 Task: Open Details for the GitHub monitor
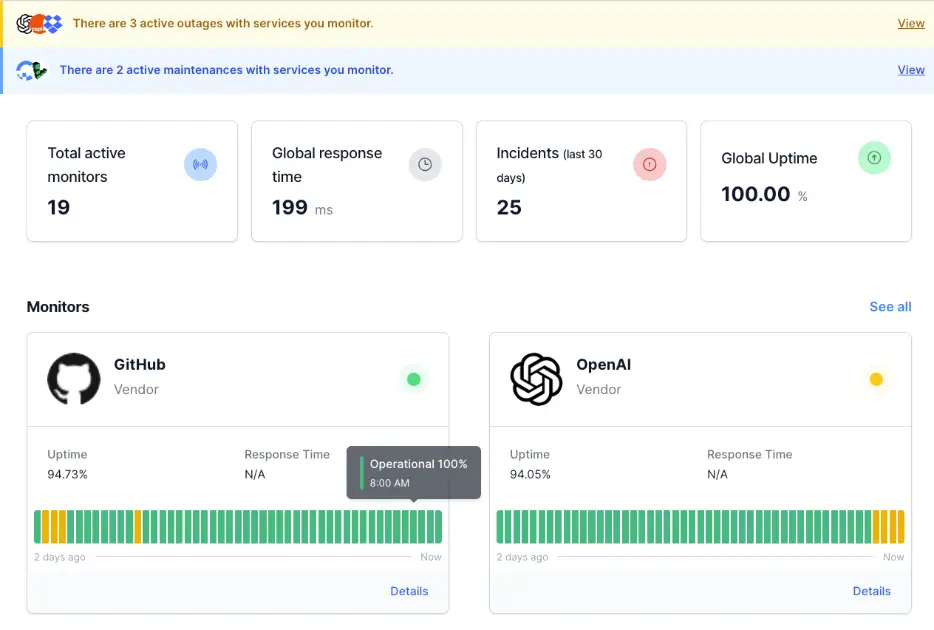click(x=410, y=591)
